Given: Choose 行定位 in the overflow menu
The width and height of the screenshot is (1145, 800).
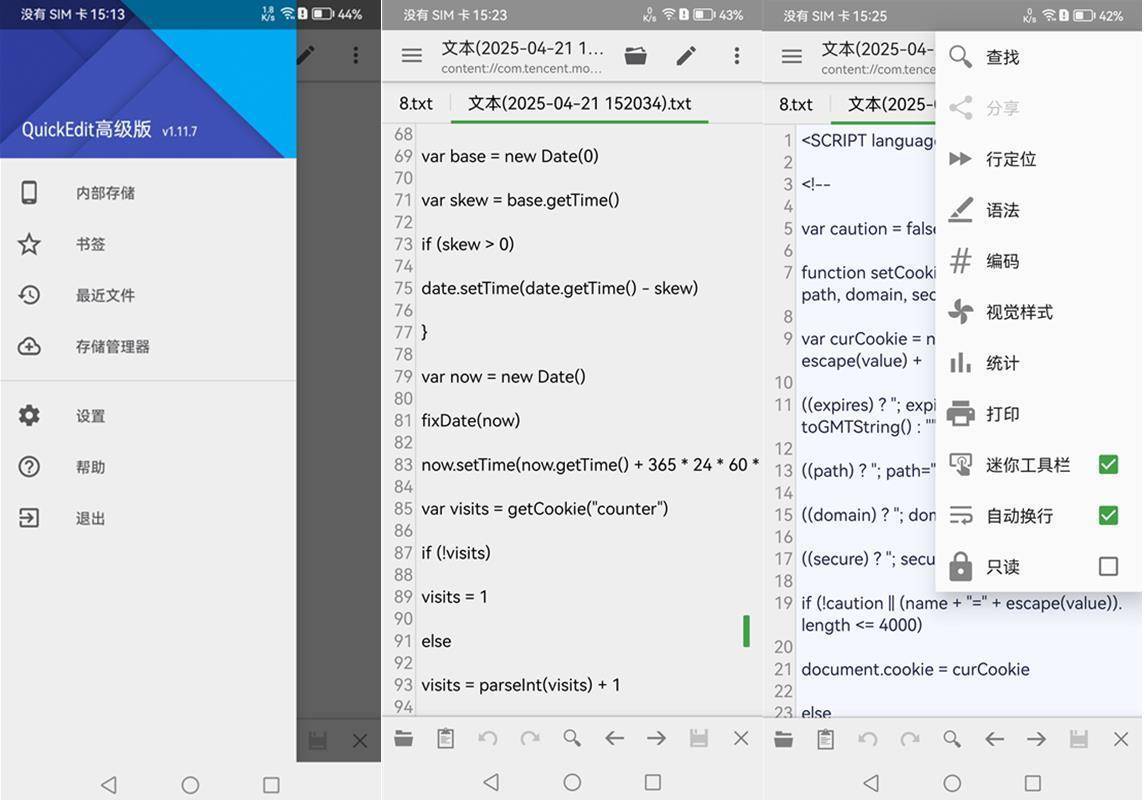Looking at the screenshot, I should [x=1010, y=159].
